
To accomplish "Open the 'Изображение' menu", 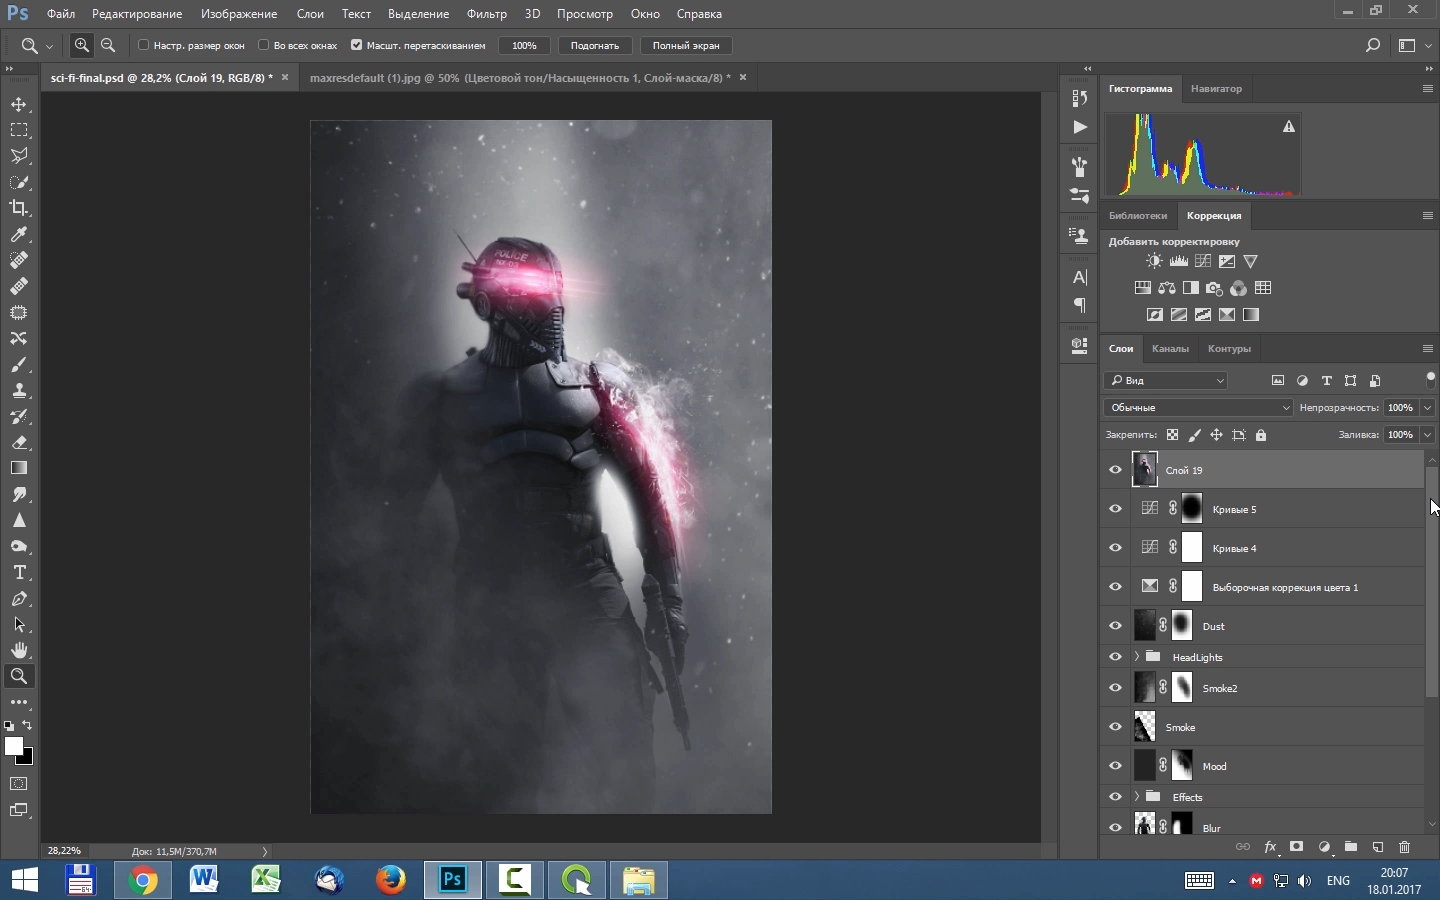I will coord(239,14).
